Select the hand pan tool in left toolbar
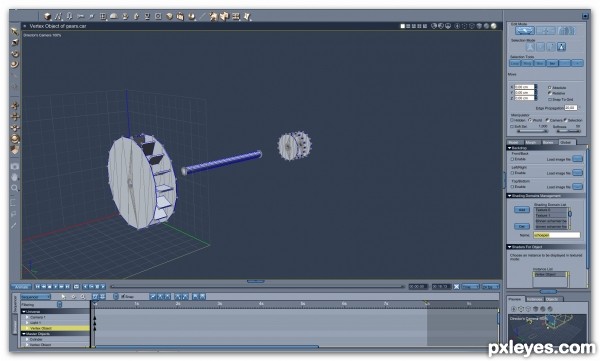 [x=15, y=177]
